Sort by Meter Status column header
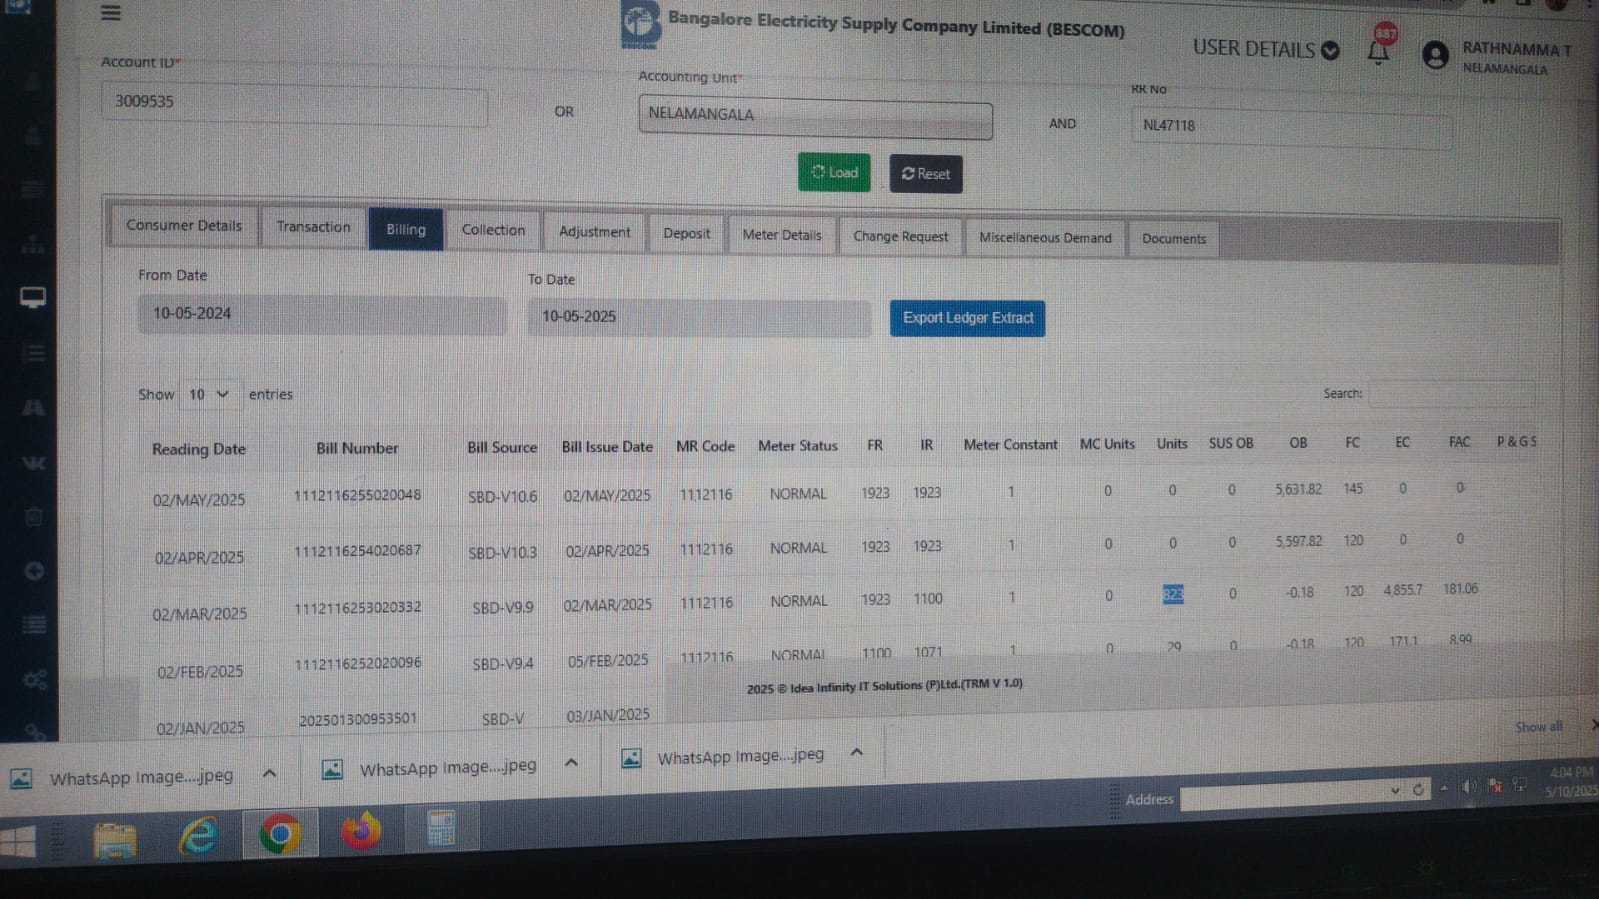Viewport: 1599px width, 899px height. coord(797,446)
